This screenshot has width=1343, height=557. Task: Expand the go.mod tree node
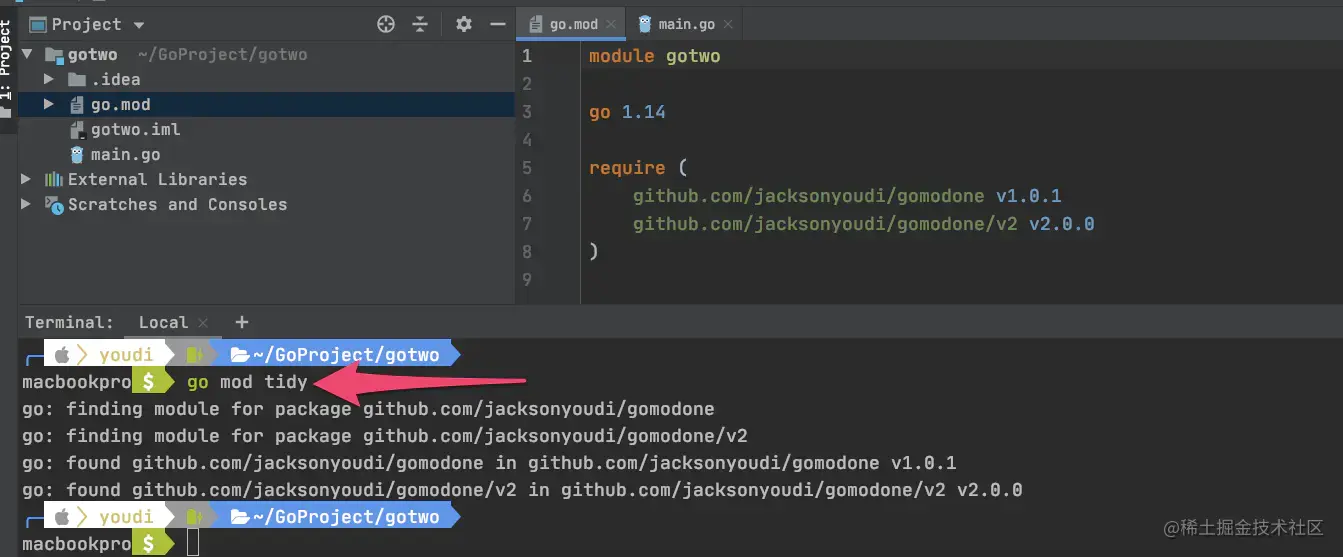pos(49,104)
